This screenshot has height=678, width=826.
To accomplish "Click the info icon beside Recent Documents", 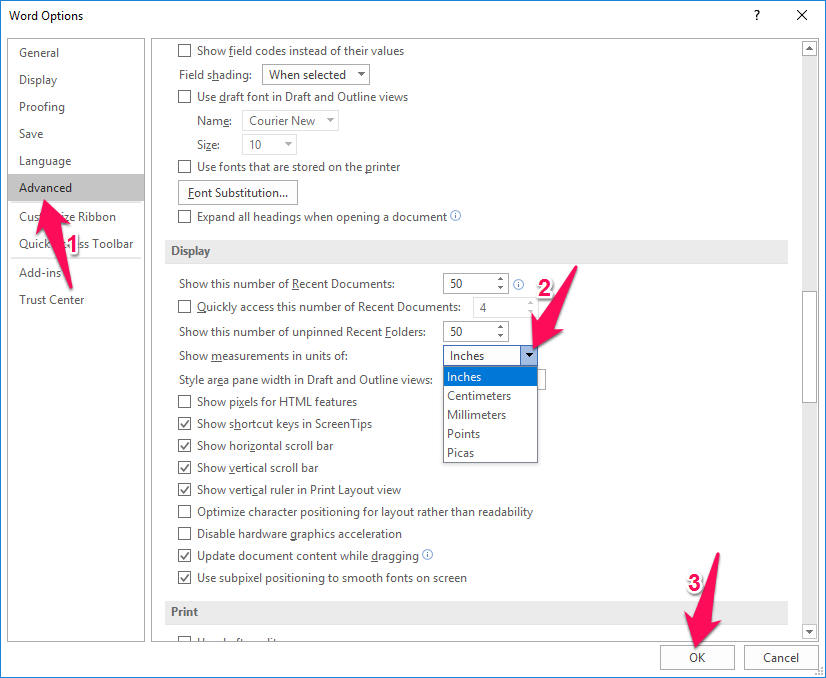I will point(518,285).
